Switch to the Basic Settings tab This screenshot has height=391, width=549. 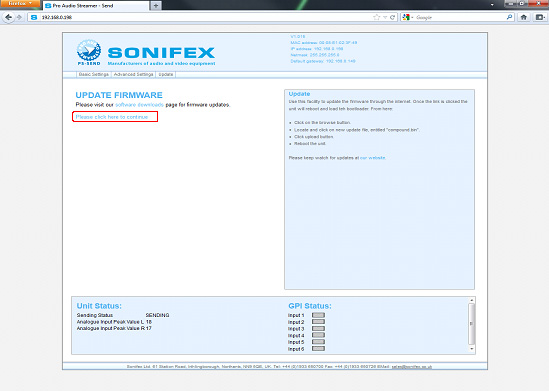[93, 75]
